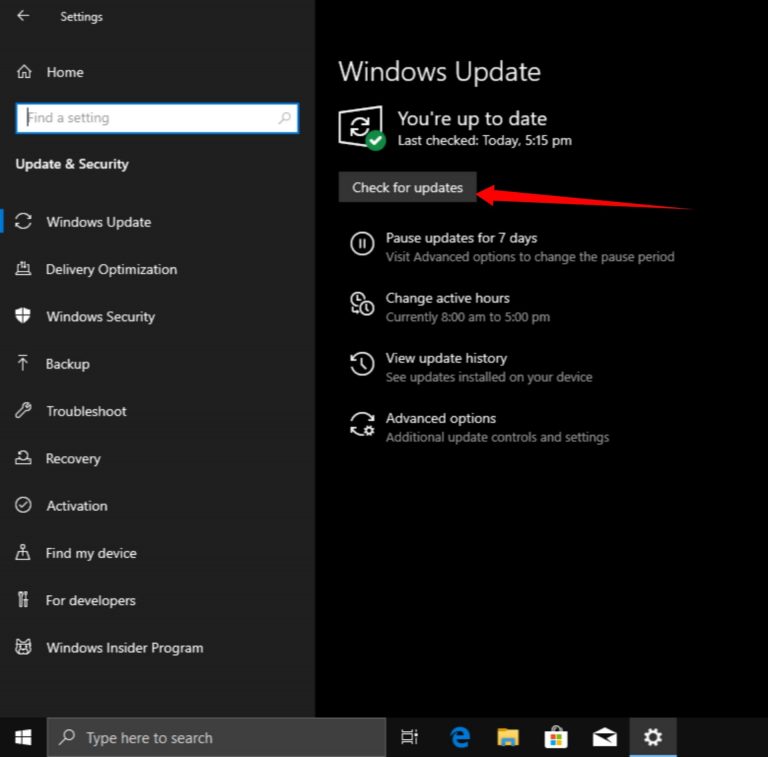Image resolution: width=768 pixels, height=757 pixels.
Task: Click the Check for updates button
Action: [x=407, y=187]
